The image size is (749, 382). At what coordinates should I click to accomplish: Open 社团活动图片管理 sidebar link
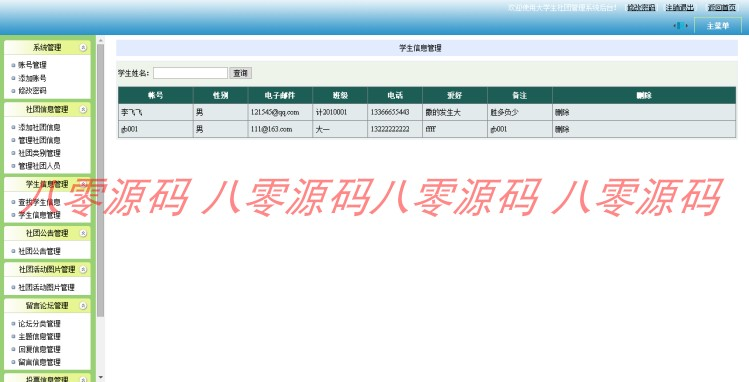[46, 287]
